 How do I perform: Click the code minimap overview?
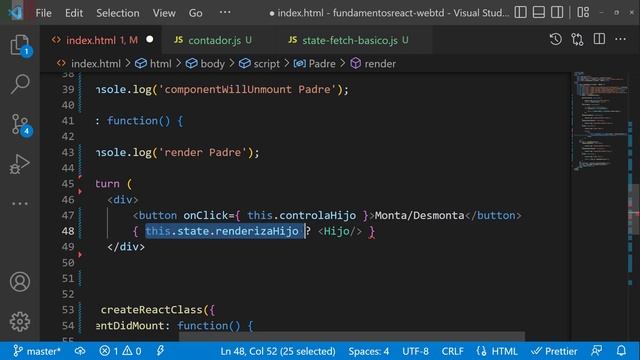(600, 122)
